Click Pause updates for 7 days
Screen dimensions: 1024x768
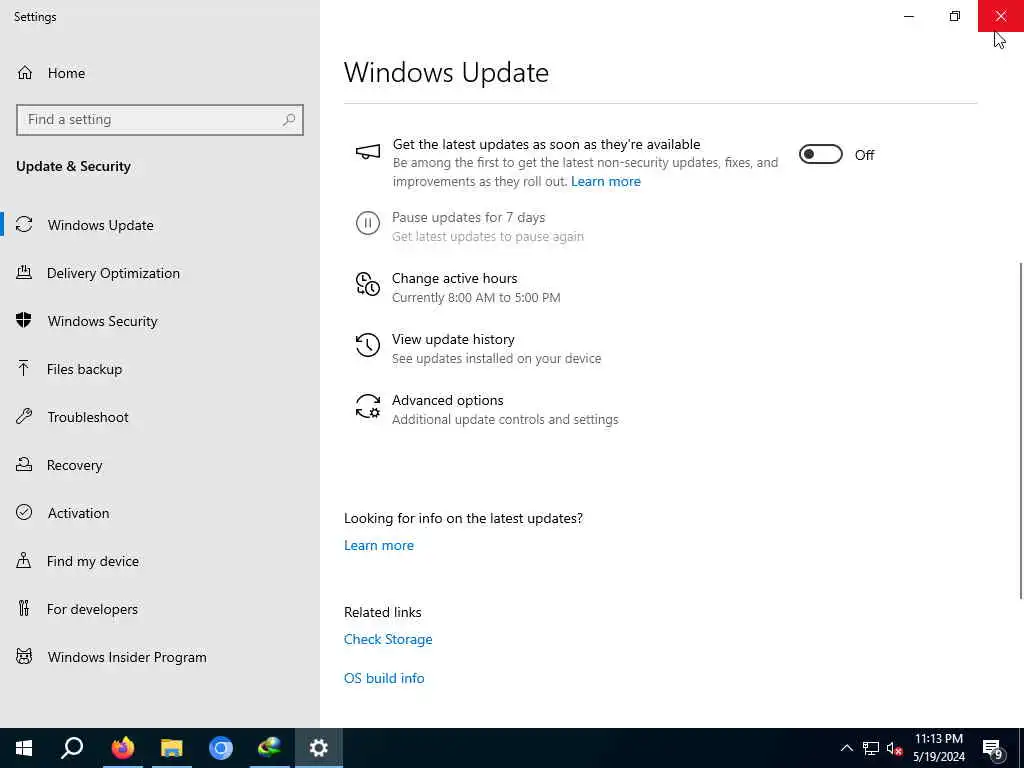(468, 217)
